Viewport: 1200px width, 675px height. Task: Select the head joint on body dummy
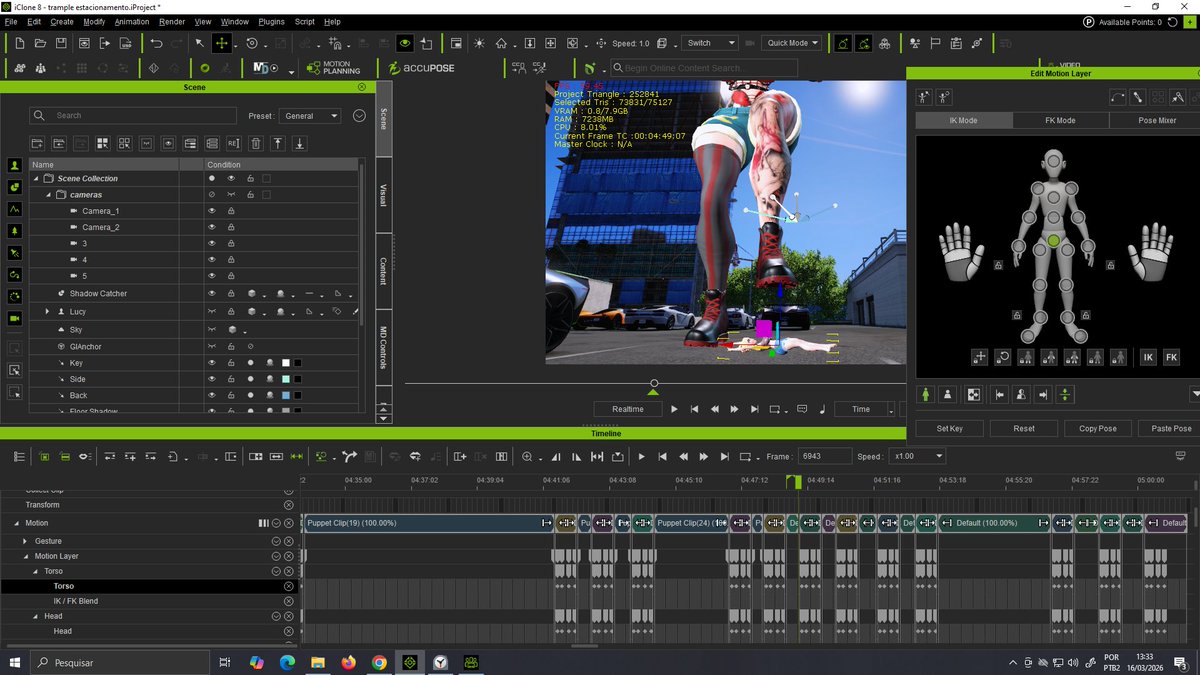click(1053, 160)
